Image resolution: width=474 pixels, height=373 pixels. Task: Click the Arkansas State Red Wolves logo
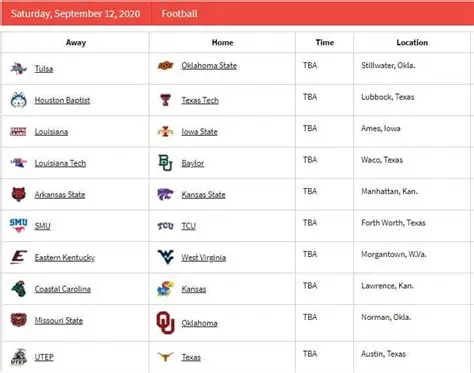(19, 194)
